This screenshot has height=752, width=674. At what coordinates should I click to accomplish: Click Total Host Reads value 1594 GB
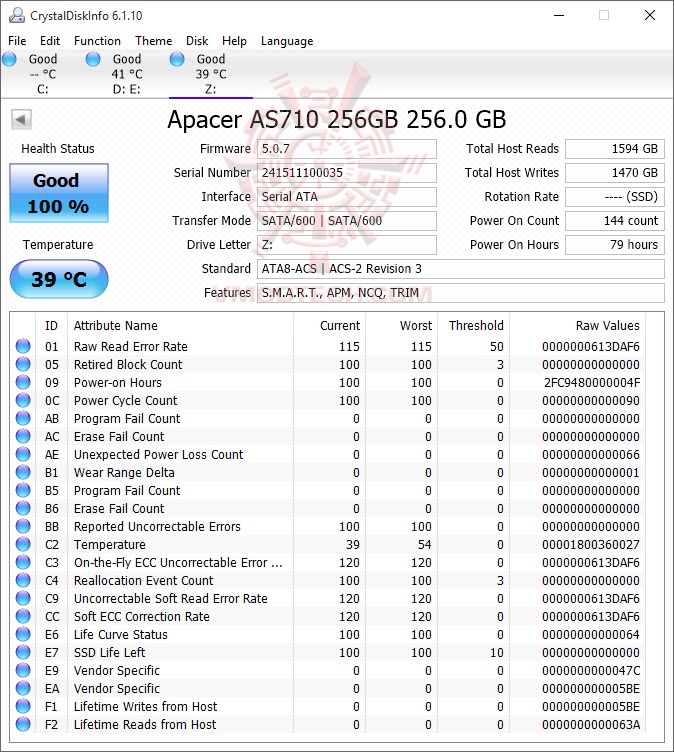pyautogui.click(x=615, y=149)
